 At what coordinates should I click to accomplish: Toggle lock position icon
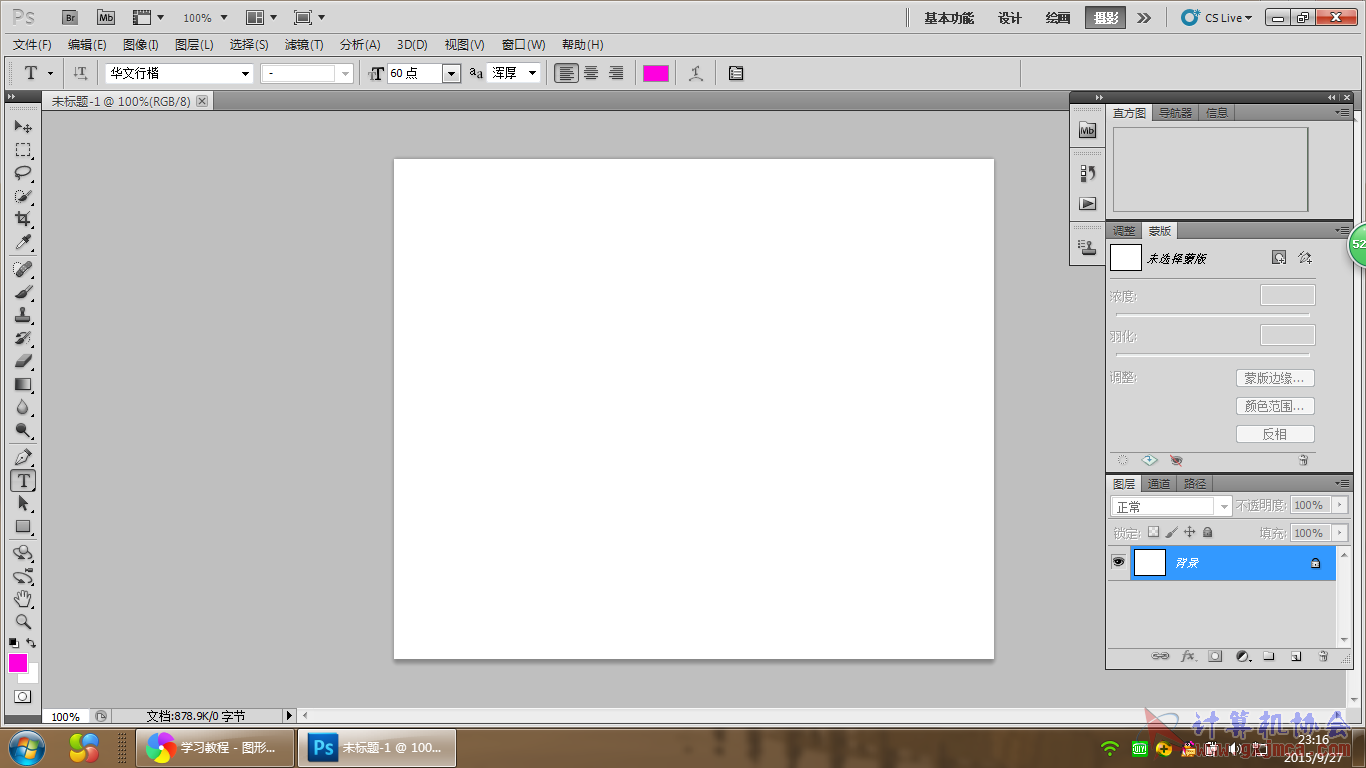tap(1190, 533)
